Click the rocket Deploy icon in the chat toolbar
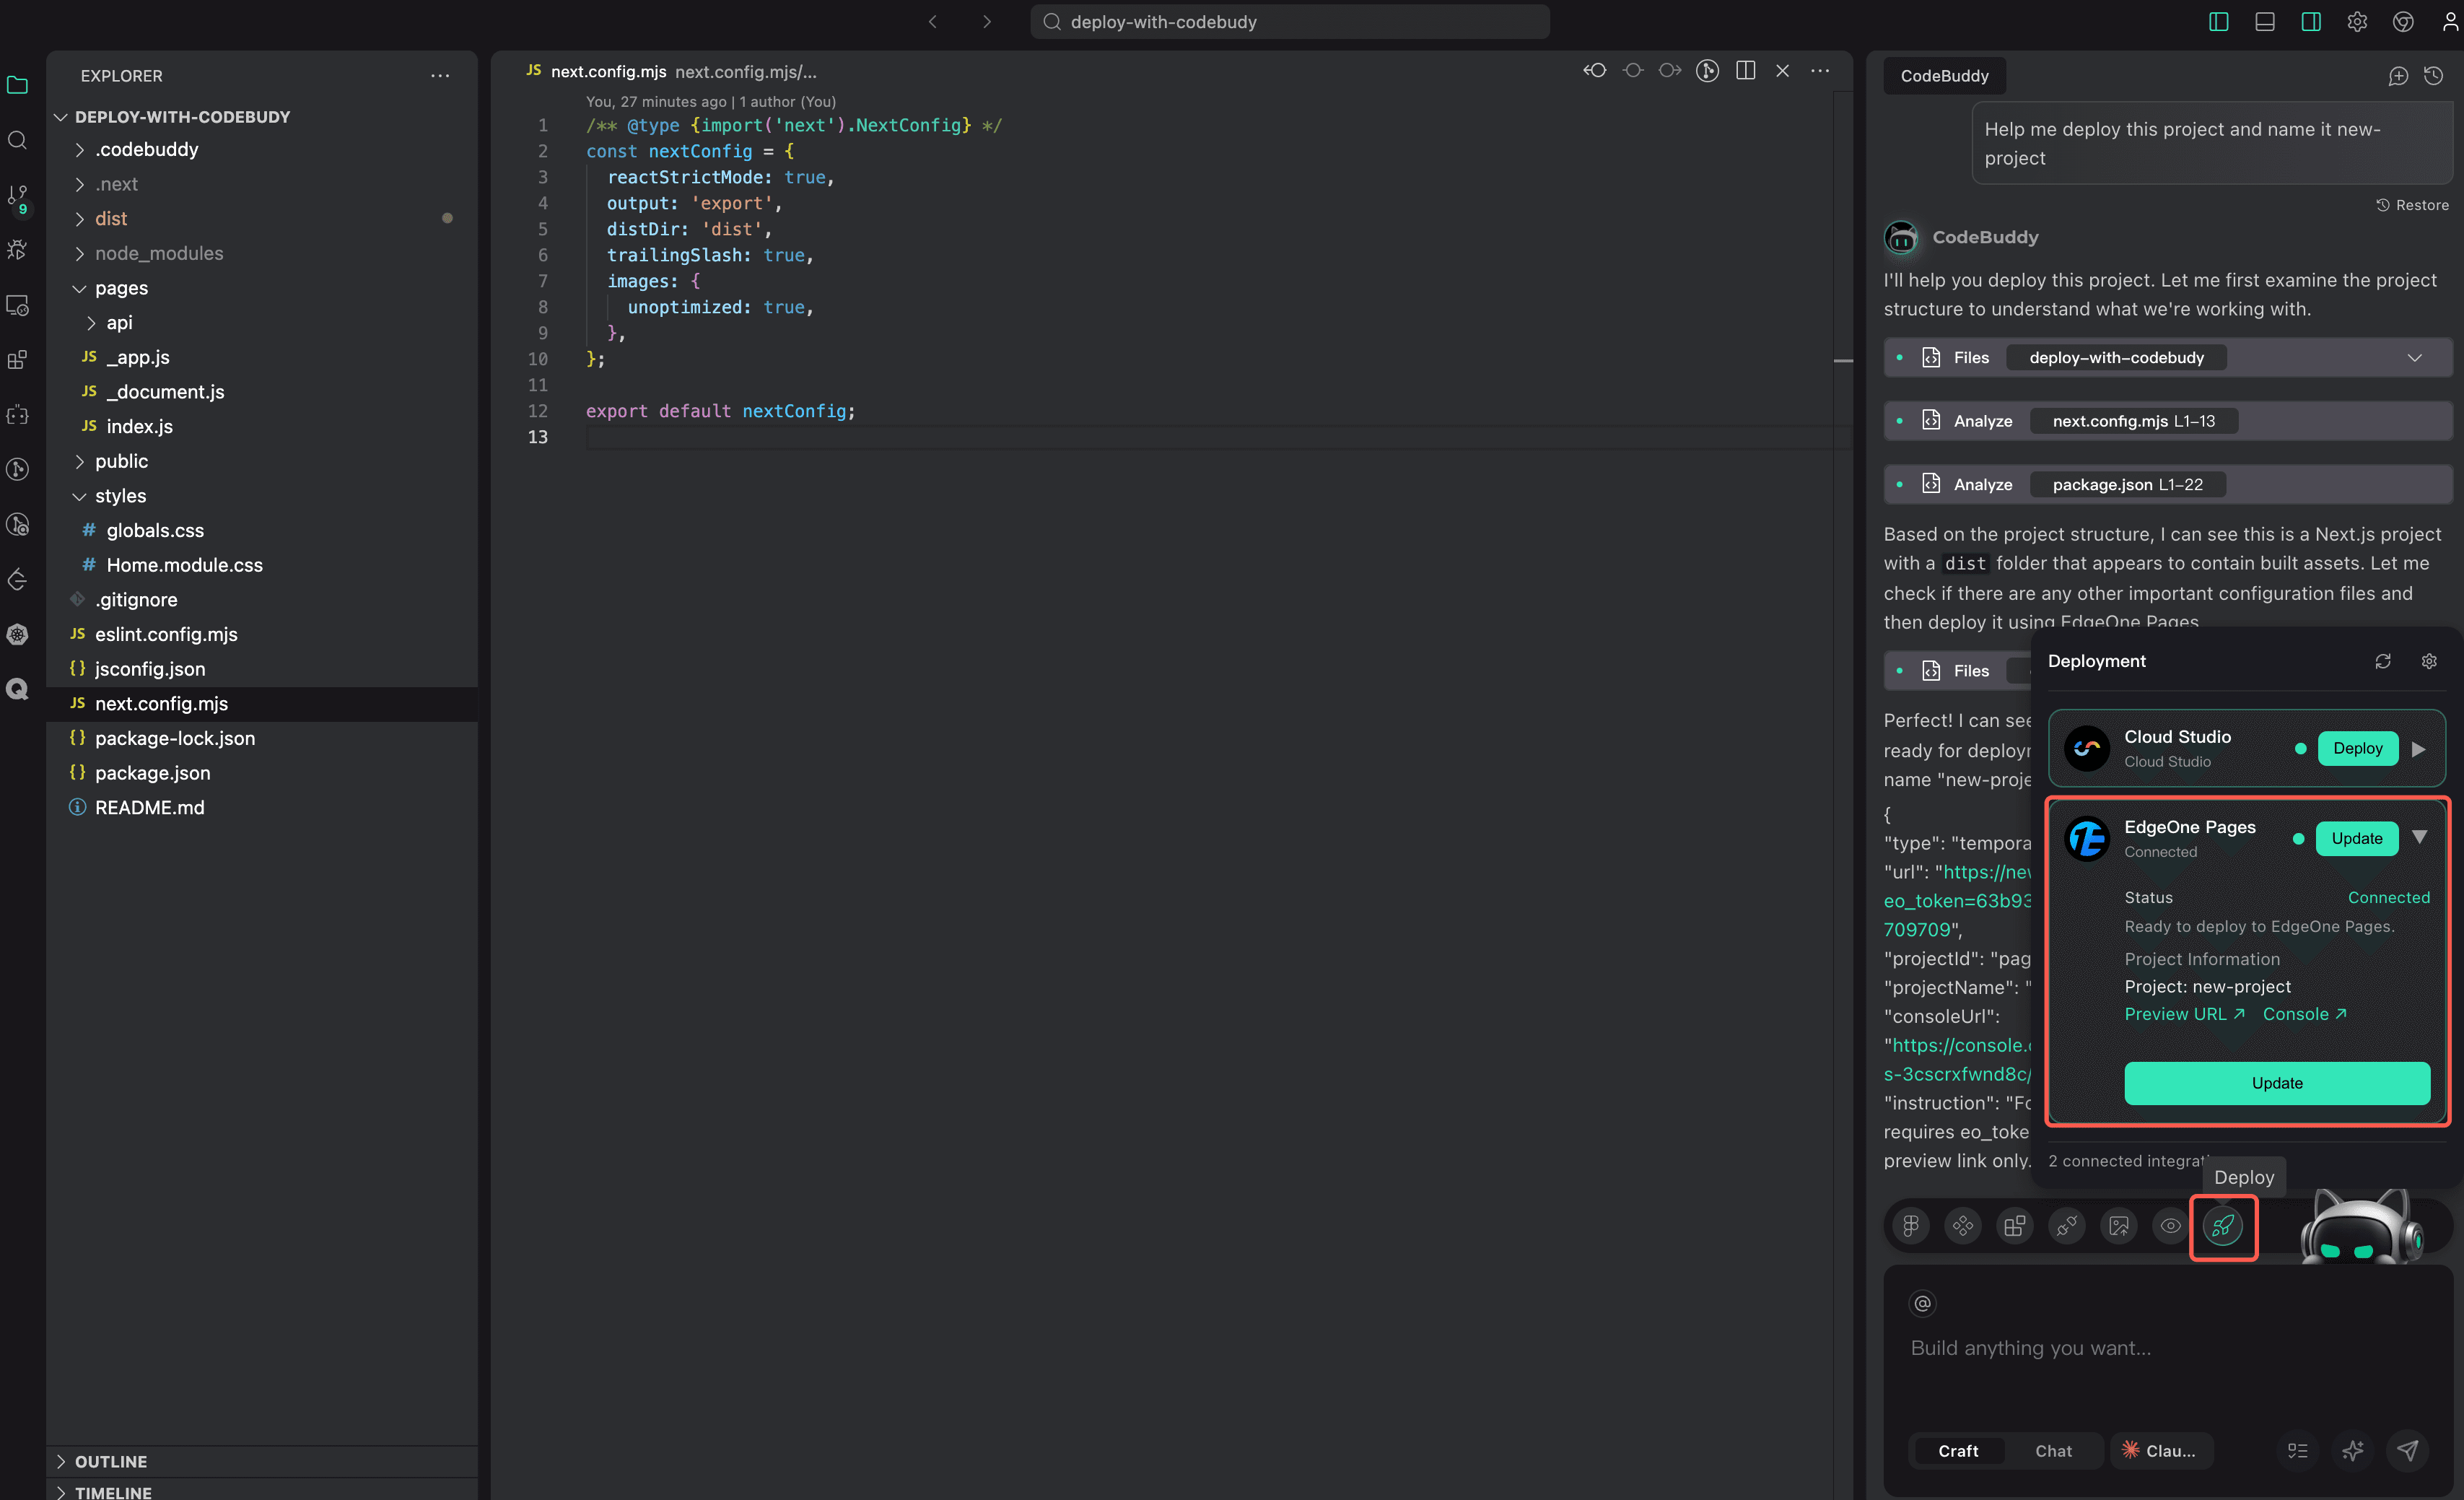The image size is (2464, 1500). coord(2222,1225)
